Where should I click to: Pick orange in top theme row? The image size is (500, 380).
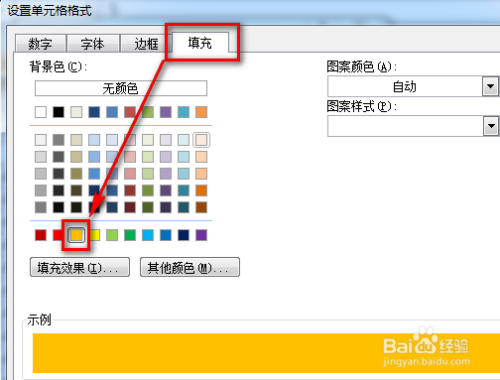pos(201,112)
